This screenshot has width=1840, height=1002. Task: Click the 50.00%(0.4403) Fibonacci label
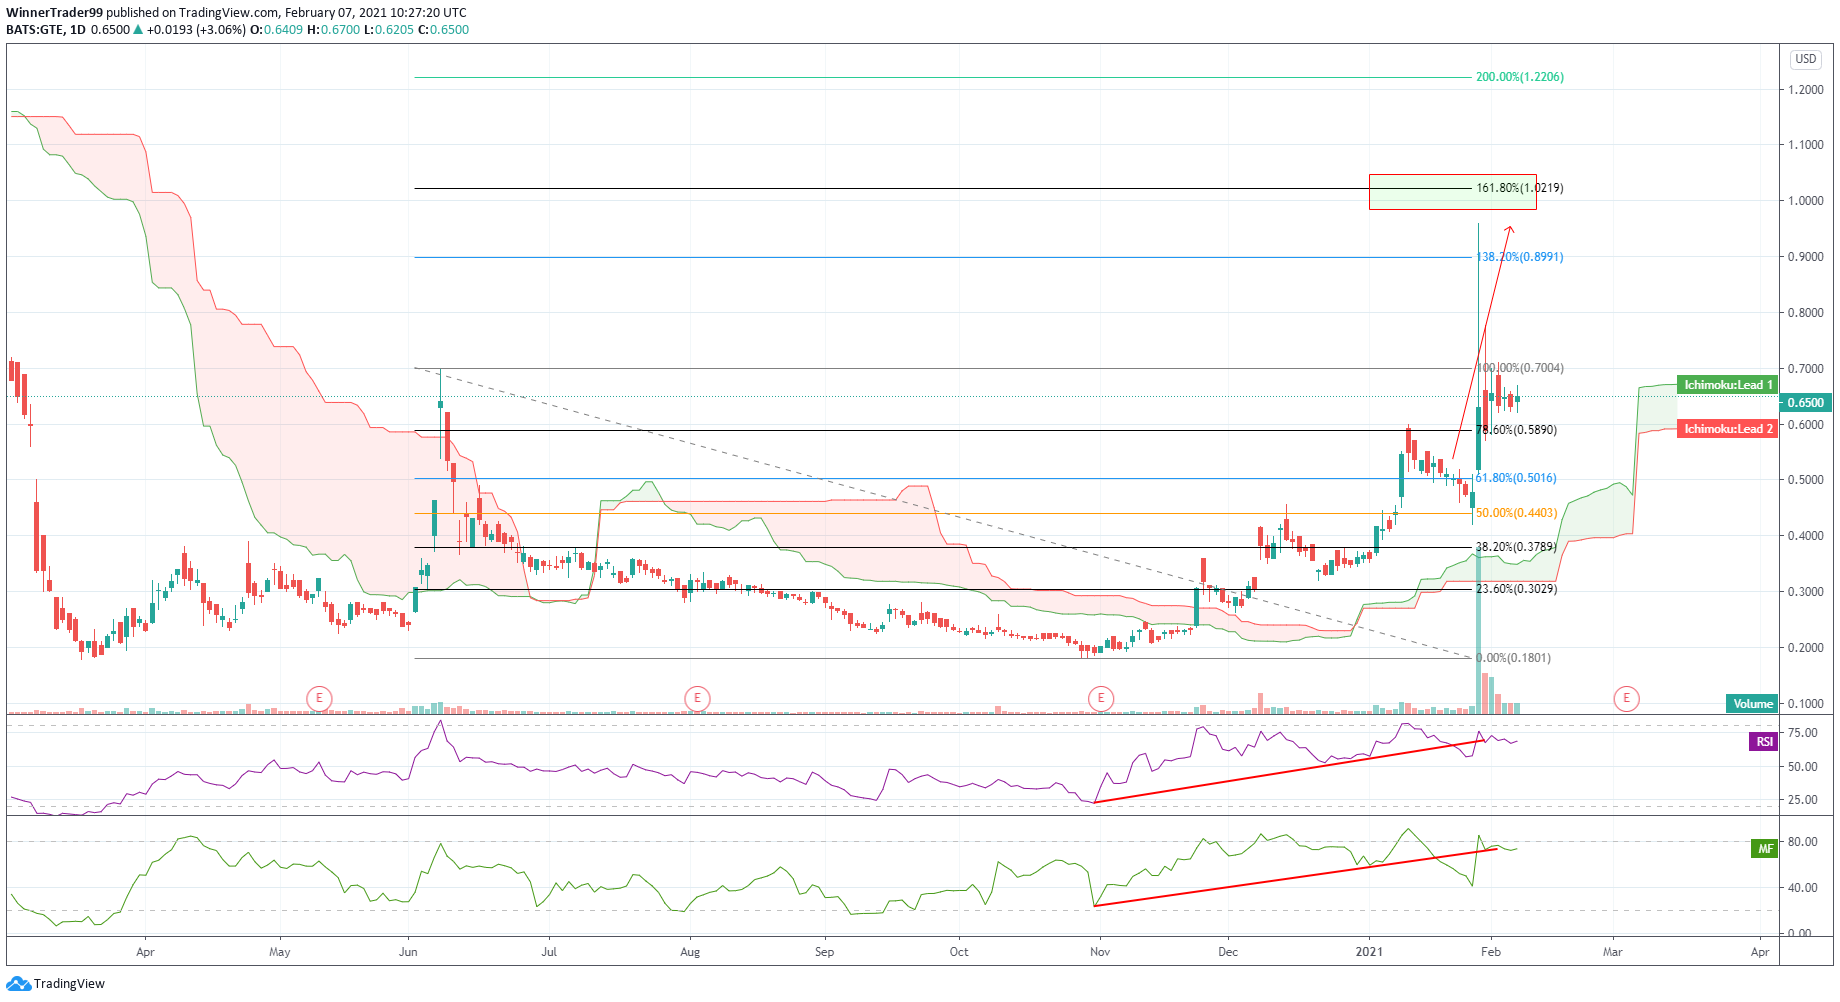[x=1516, y=513]
